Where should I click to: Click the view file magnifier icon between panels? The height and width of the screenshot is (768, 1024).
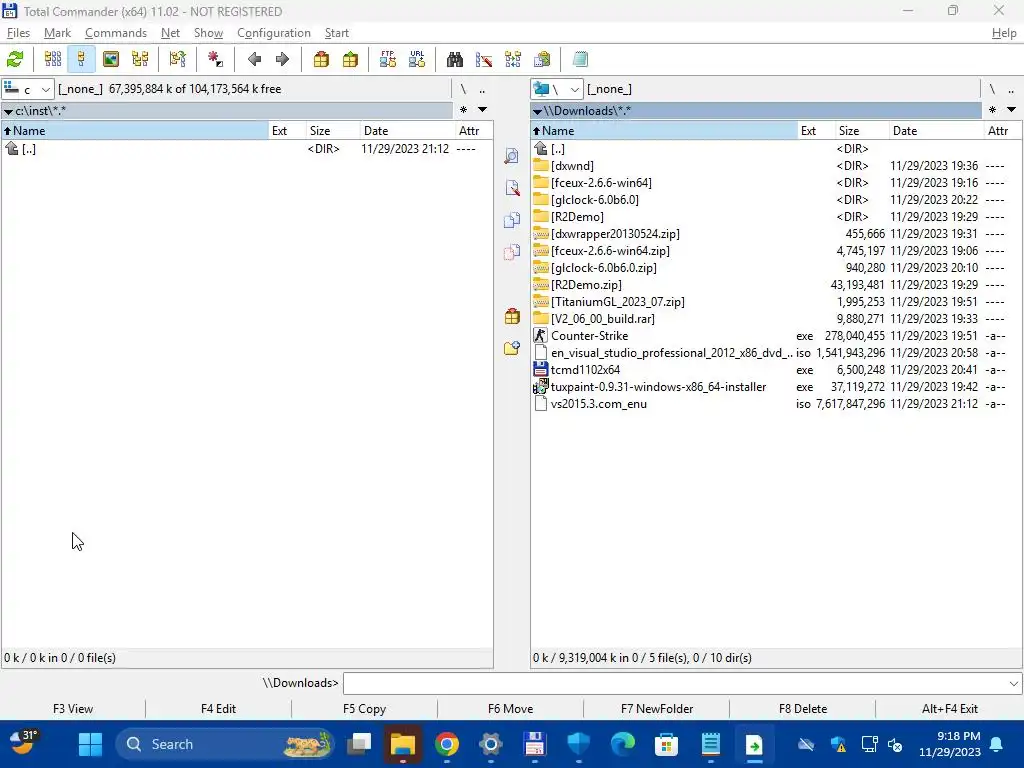512,156
